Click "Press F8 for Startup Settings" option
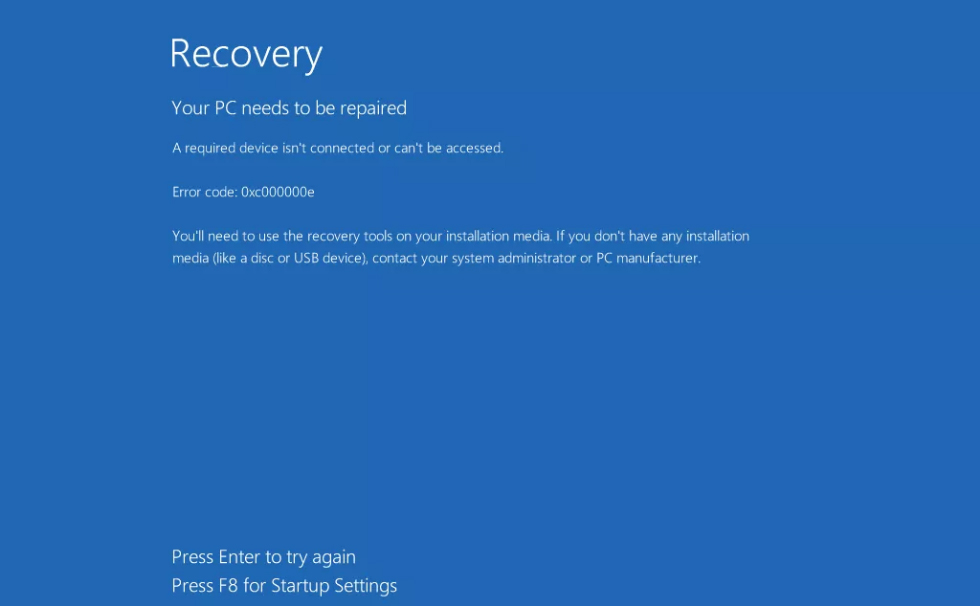The image size is (980, 606). (284, 586)
